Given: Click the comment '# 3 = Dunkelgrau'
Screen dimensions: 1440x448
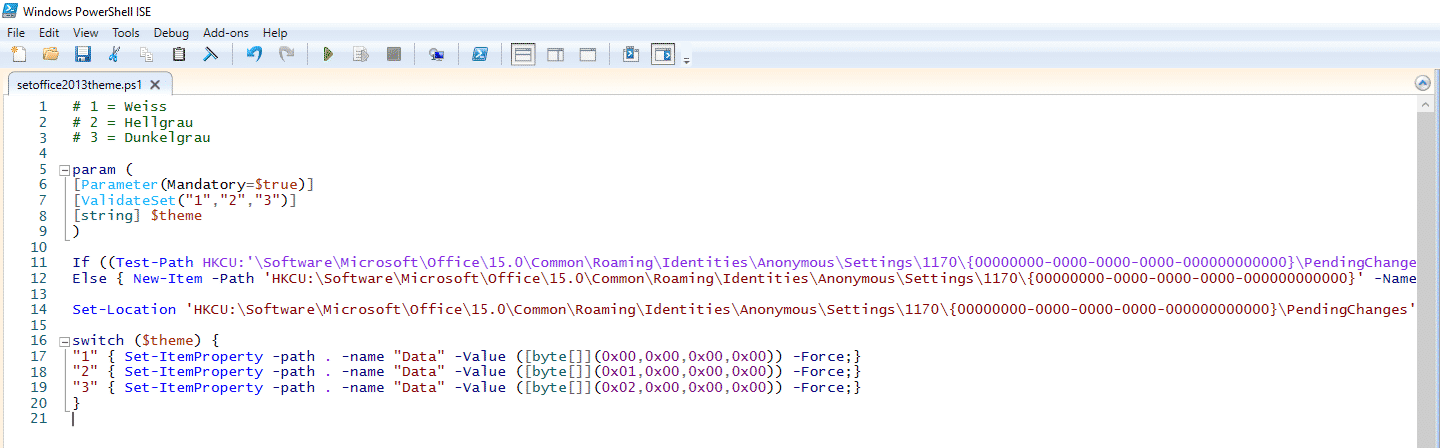Looking at the screenshot, I should point(142,138).
